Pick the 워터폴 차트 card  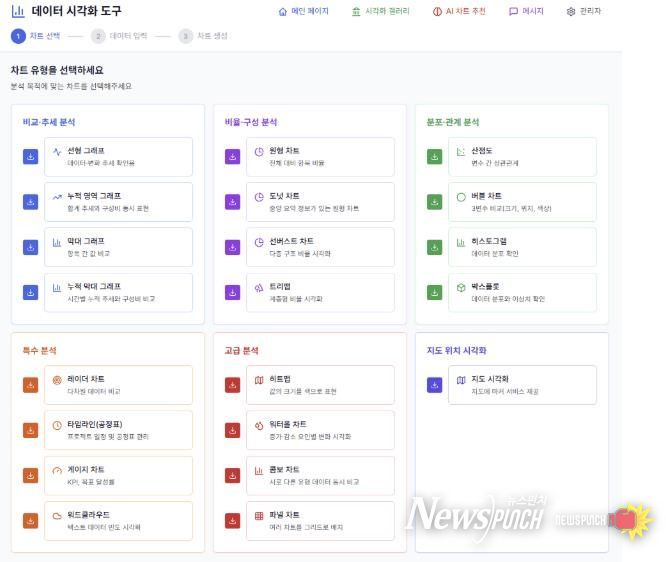click(x=320, y=430)
